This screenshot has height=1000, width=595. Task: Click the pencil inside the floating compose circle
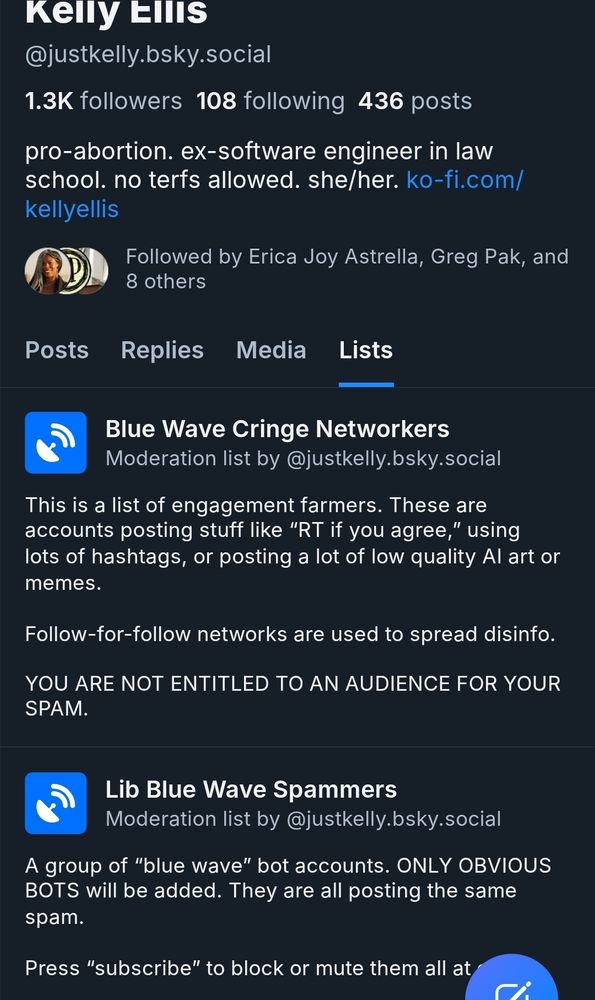[512, 990]
